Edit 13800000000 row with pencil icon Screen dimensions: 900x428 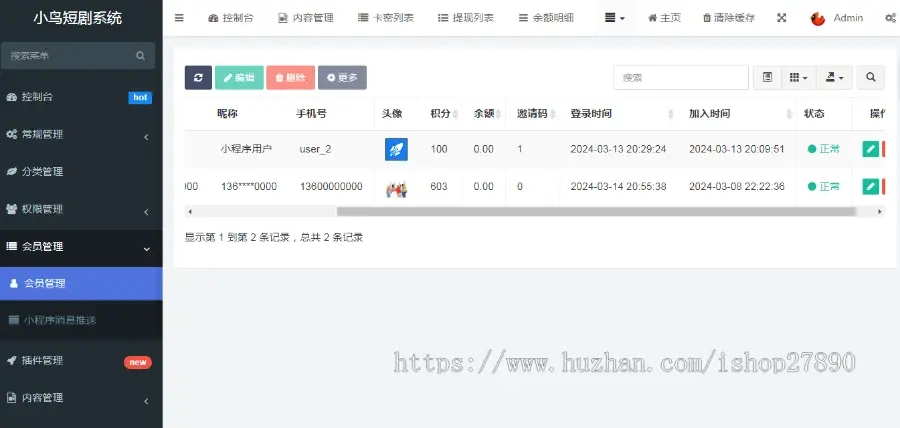coord(871,186)
